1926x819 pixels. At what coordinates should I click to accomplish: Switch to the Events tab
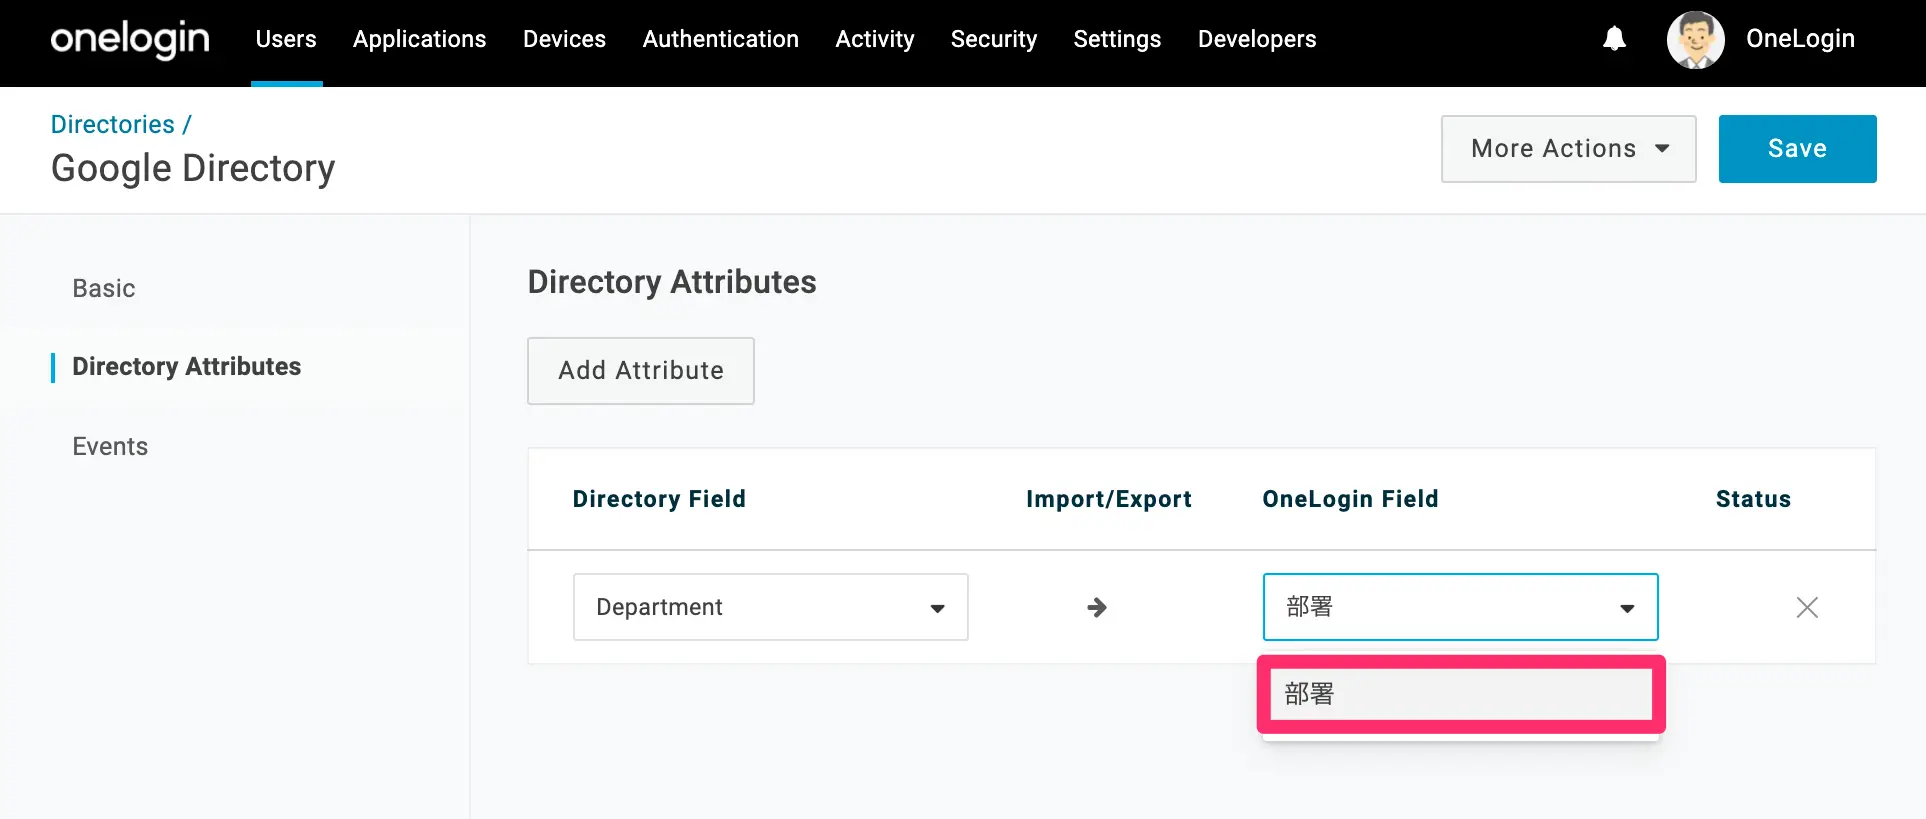pos(110,446)
